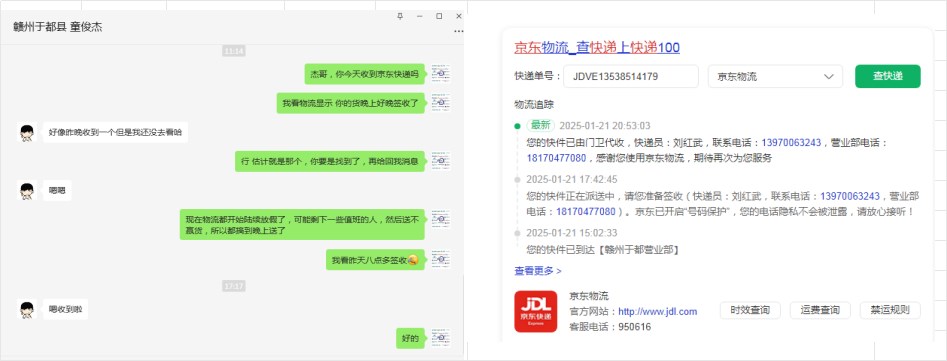Click the '嗯收到啦' message bubble

pos(65,310)
